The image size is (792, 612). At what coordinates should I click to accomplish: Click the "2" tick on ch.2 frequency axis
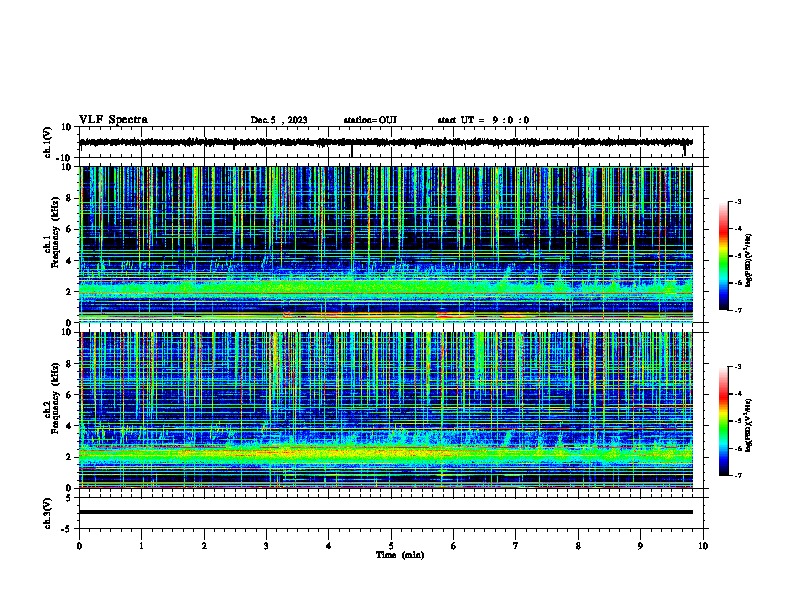[x=70, y=457]
